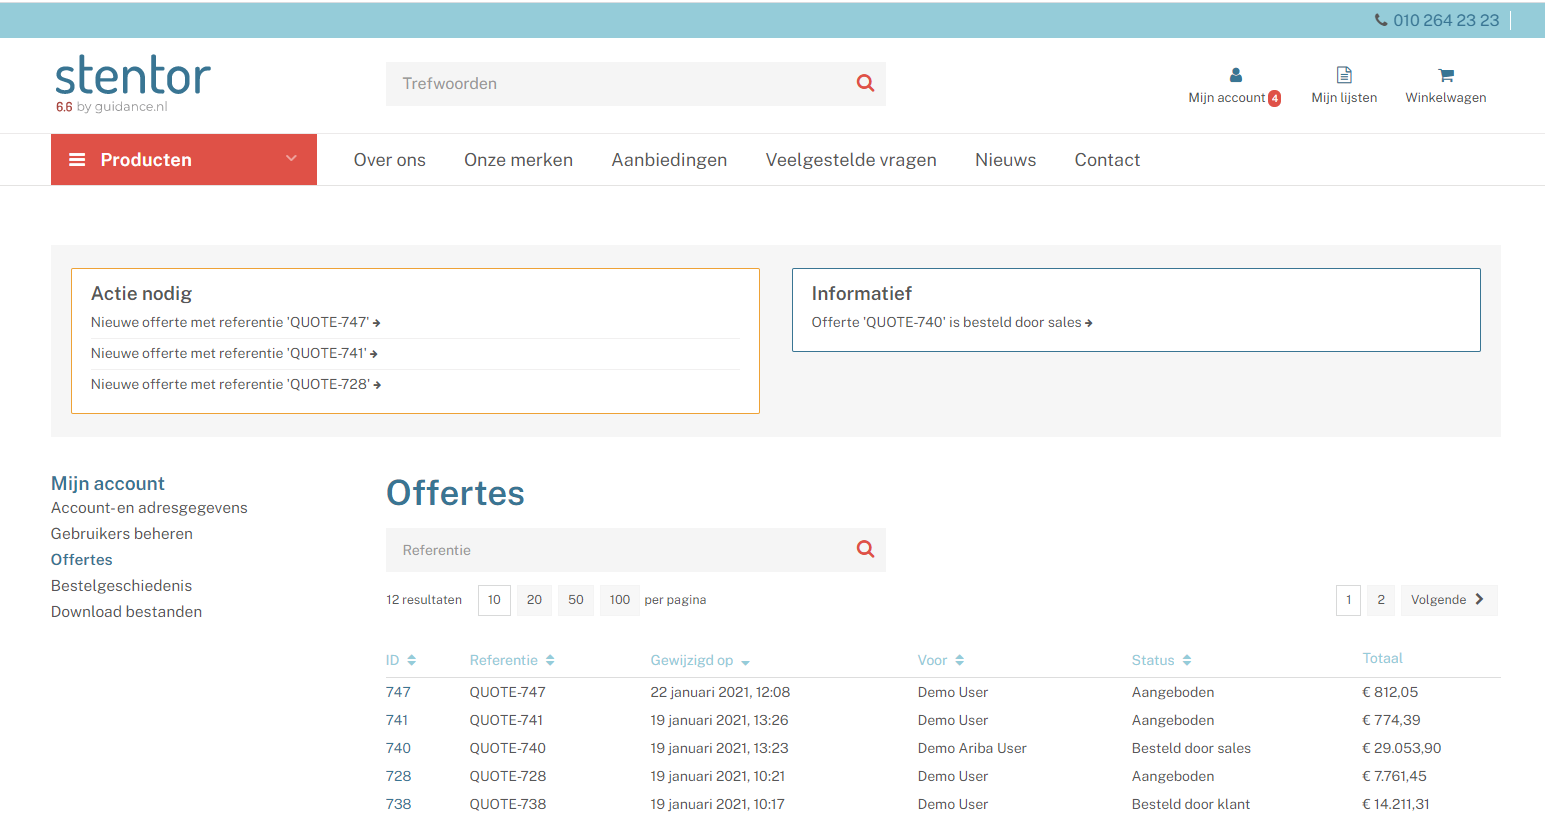Open Bestelgeschiedenis in account sidebar
Screen dimensions: 1545x825
pyautogui.click(x=121, y=586)
